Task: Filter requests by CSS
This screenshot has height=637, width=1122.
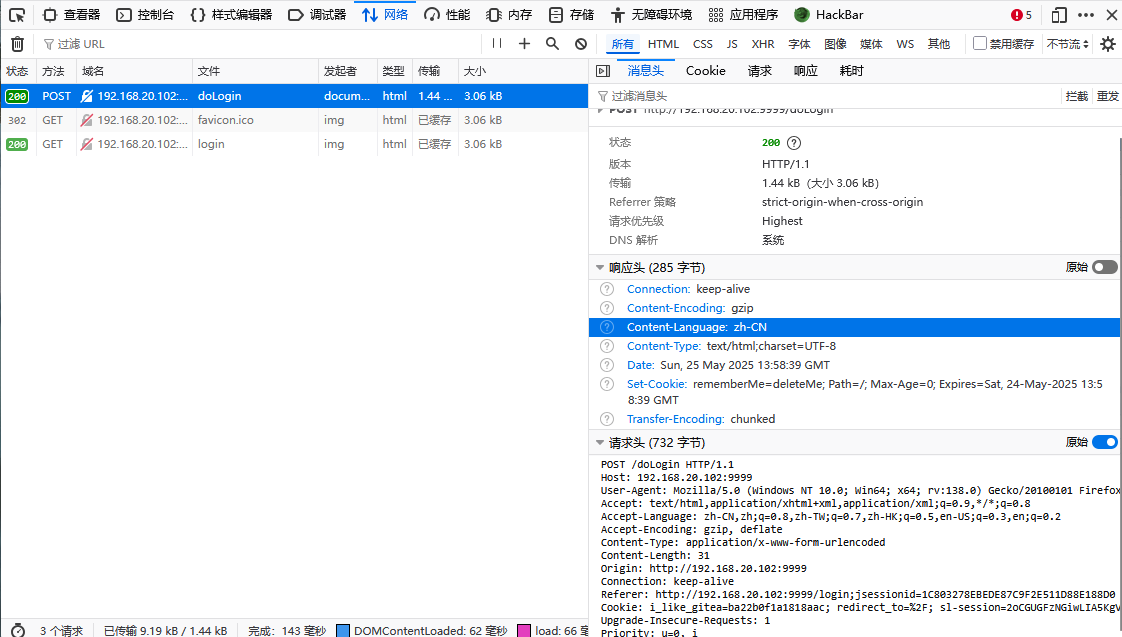Action: [703, 44]
